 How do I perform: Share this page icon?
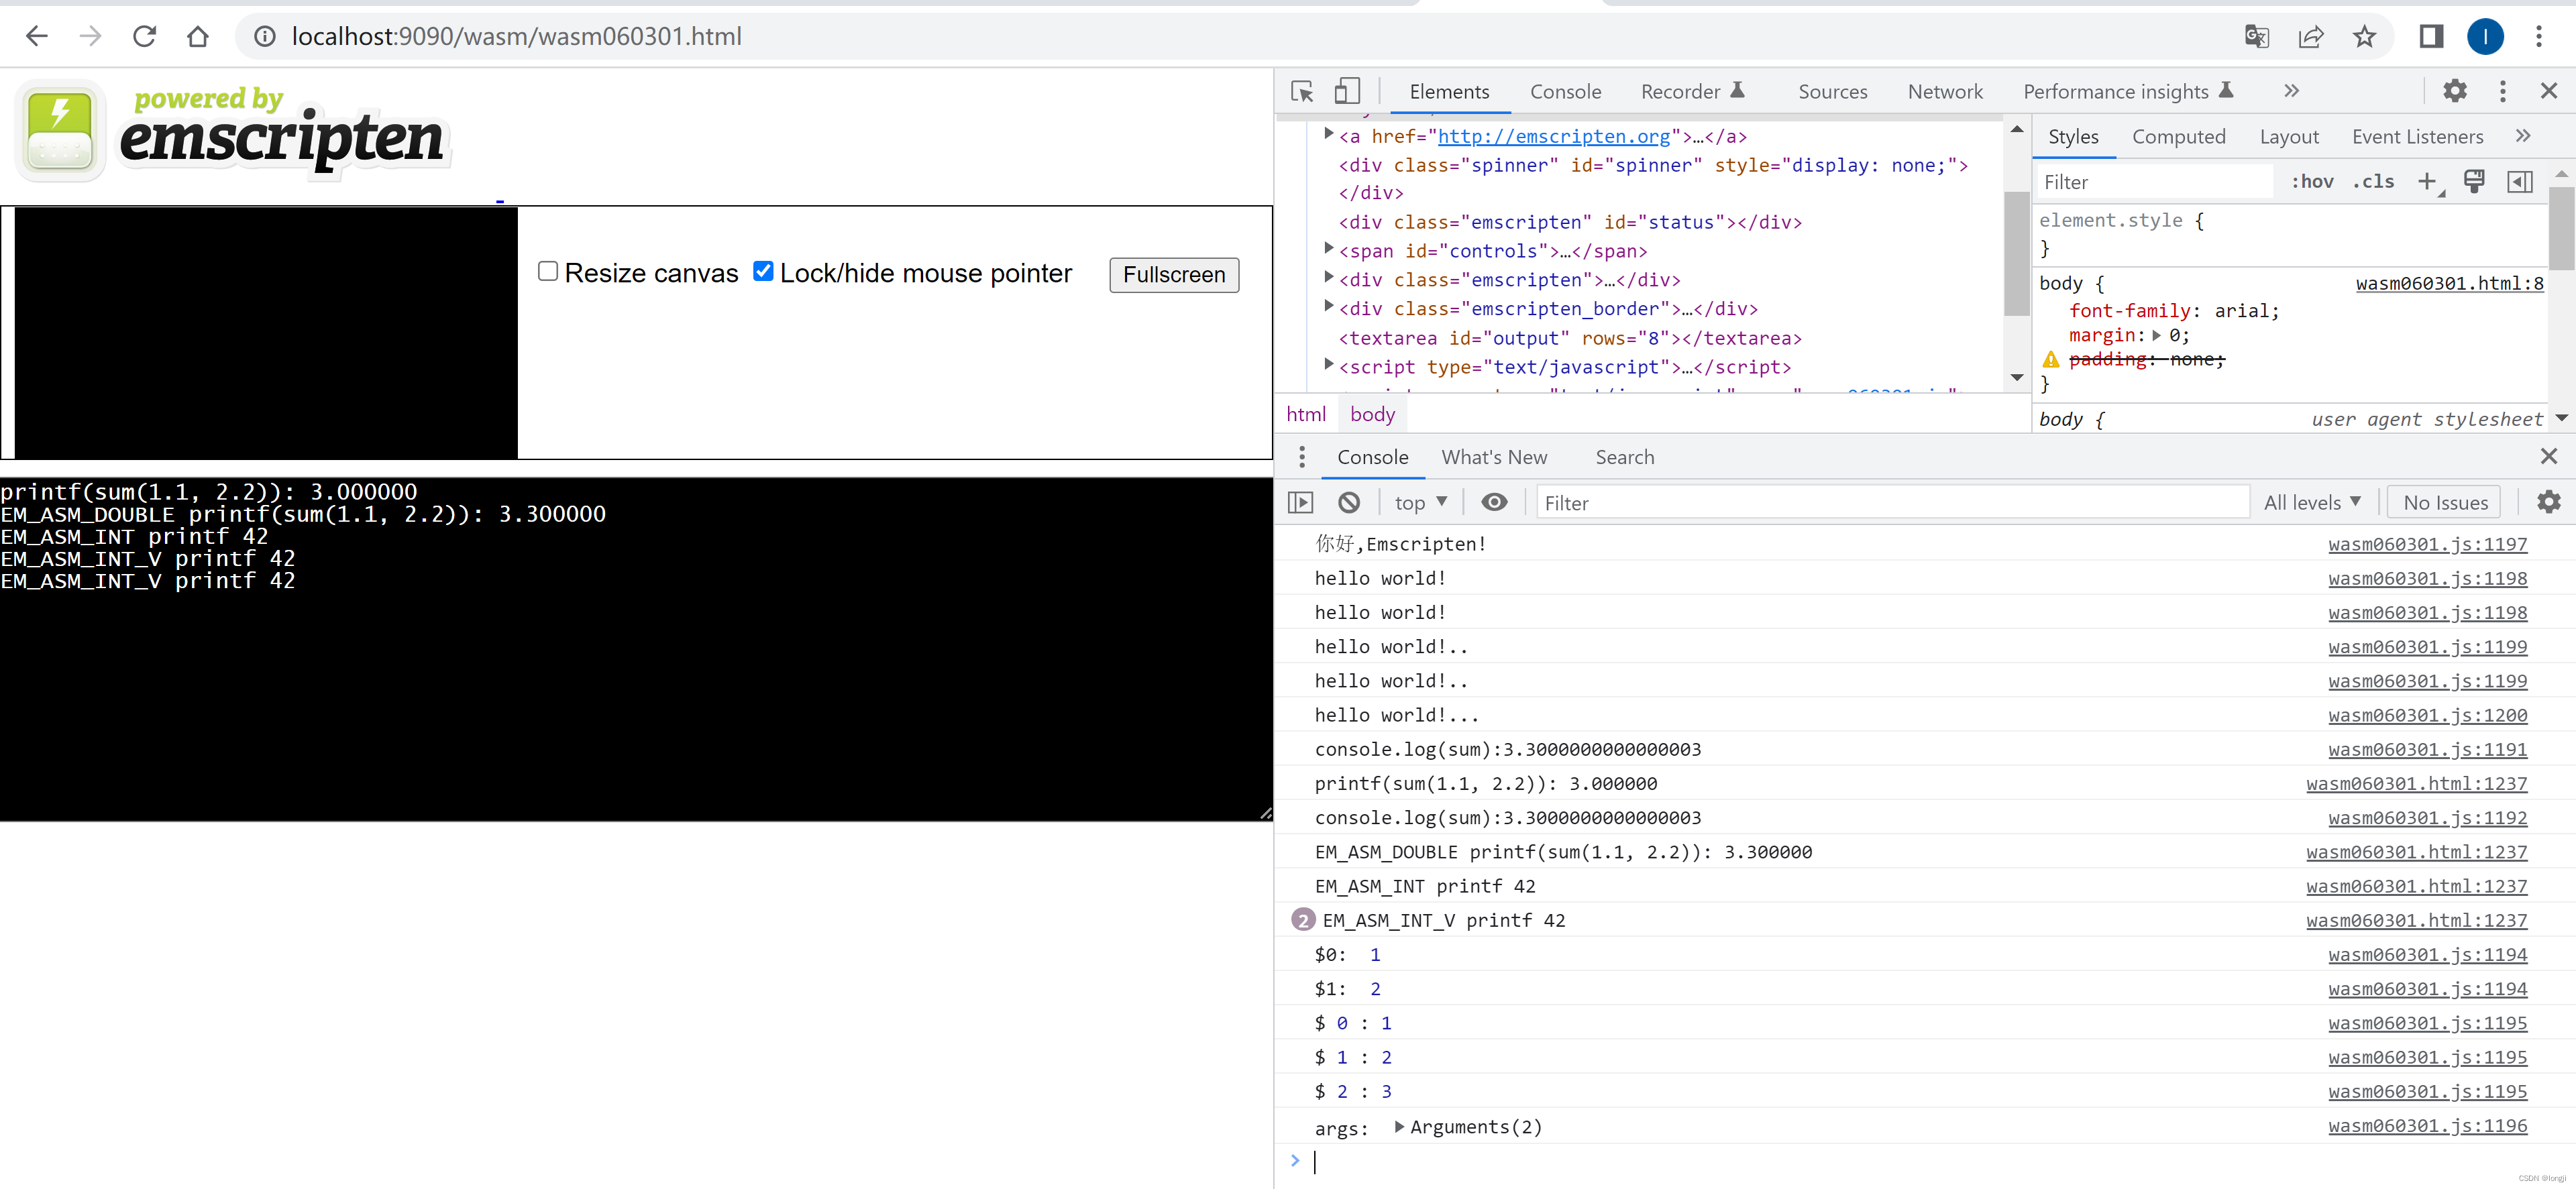pyautogui.click(x=2311, y=37)
